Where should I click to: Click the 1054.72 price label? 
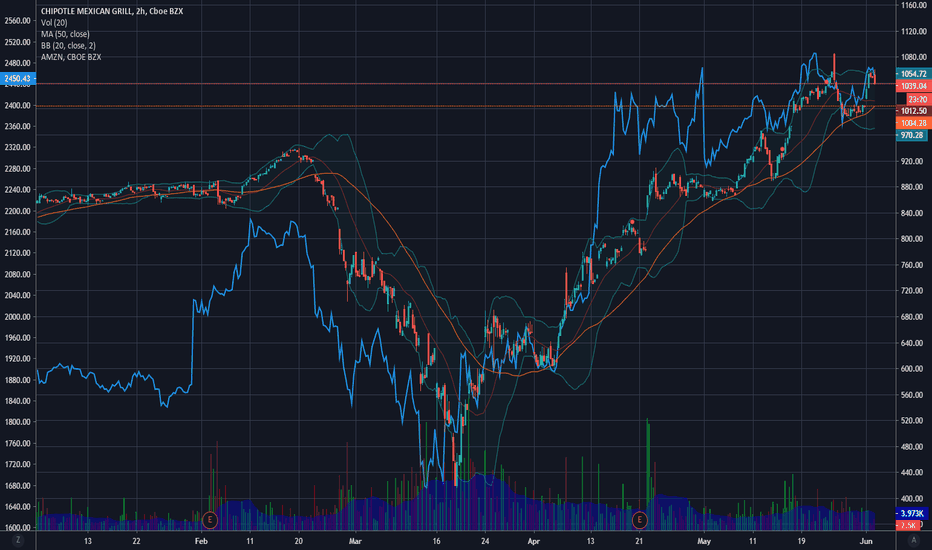[913, 74]
